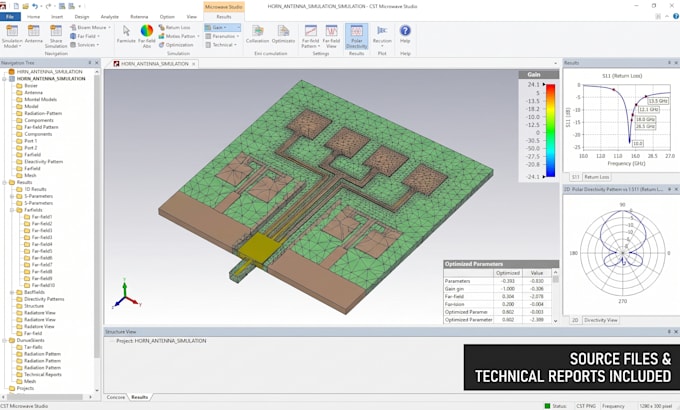Open the Simulation Model ribbon button
This screenshot has width=680, height=410.
pyautogui.click(x=12, y=36)
